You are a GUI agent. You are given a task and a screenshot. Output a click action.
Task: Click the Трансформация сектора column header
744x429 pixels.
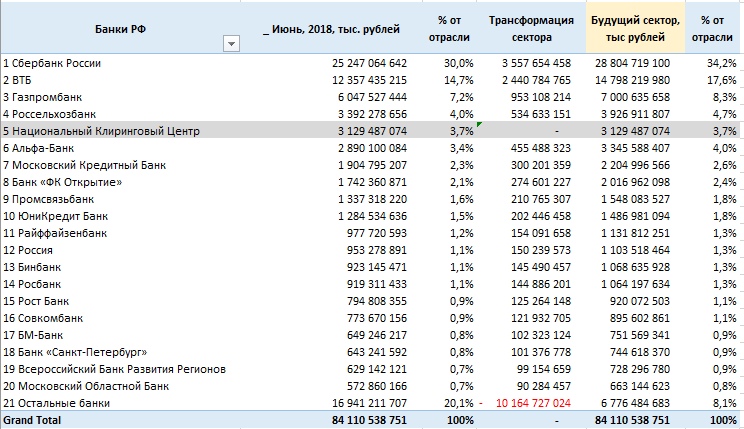[531, 28]
